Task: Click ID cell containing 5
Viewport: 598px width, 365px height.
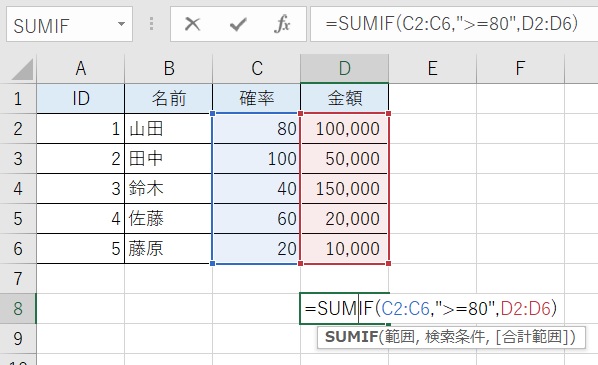Action: pyautogui.click(x=80, y=249)
